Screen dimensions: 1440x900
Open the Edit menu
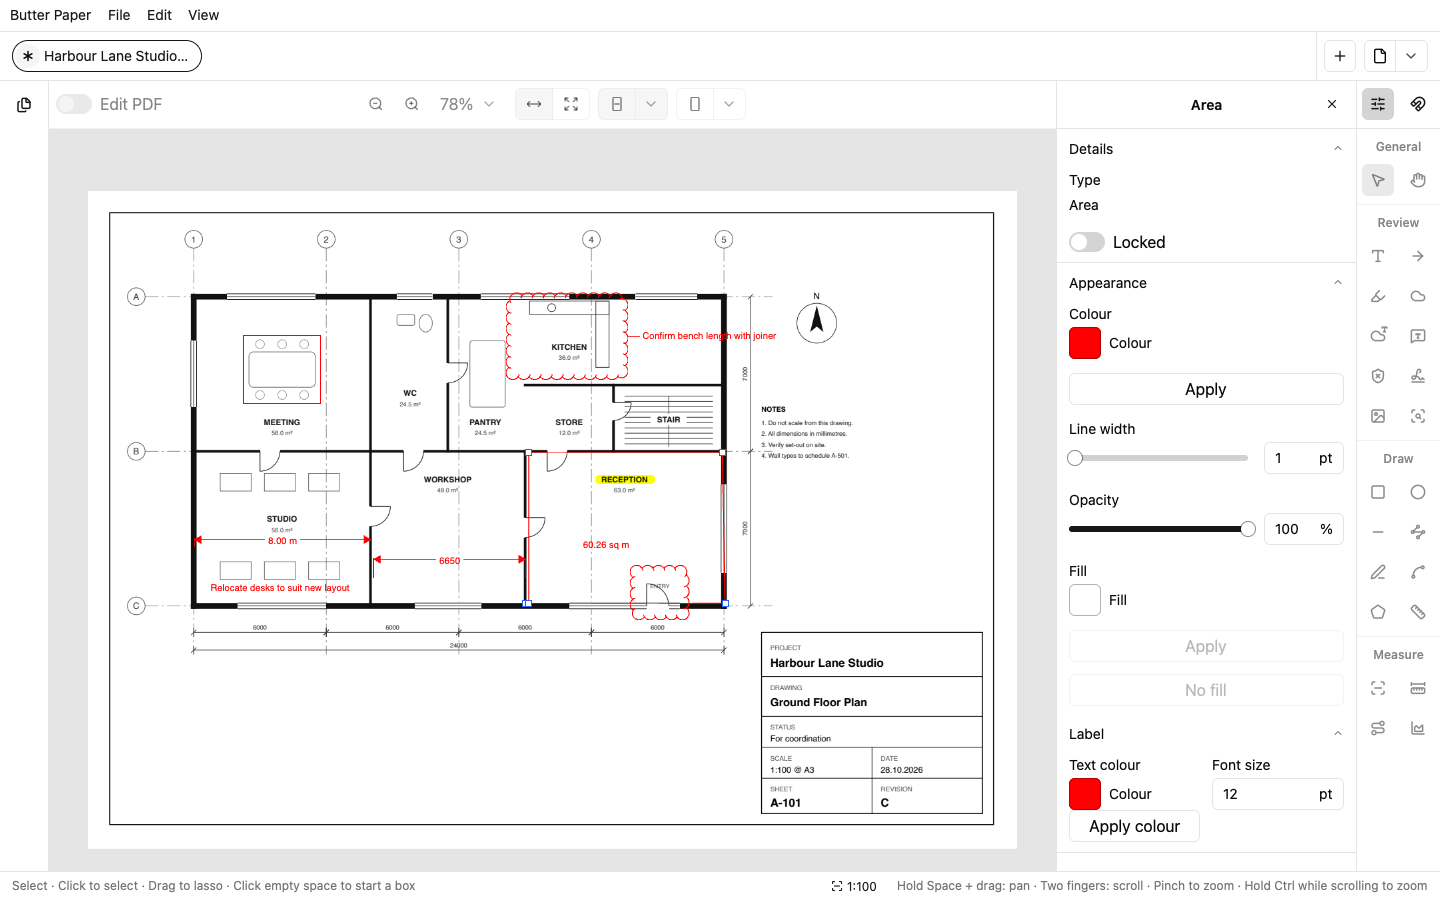pyautogui.click(x=159, y=15)
